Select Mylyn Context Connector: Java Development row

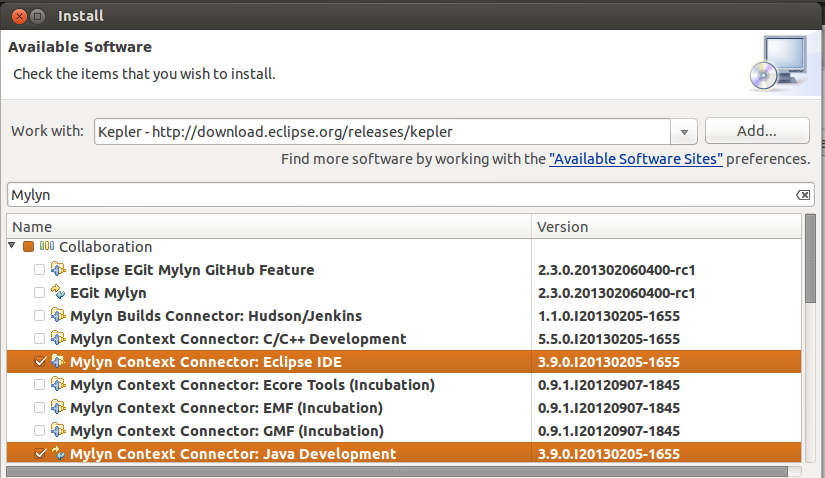tap(404, 453)
